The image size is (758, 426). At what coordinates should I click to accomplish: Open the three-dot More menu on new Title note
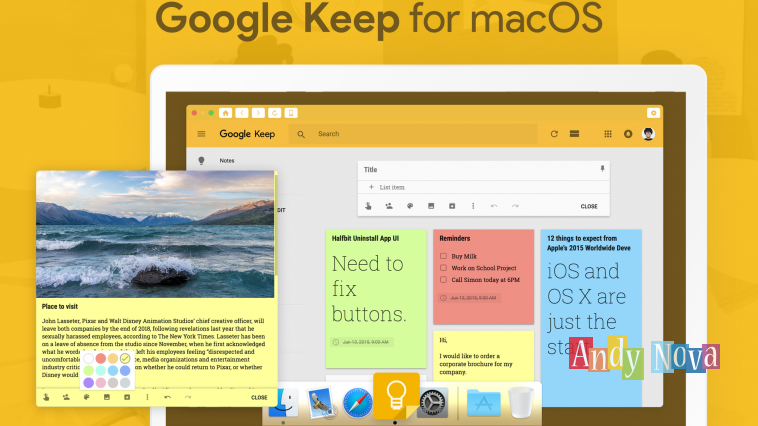[473, 206]
